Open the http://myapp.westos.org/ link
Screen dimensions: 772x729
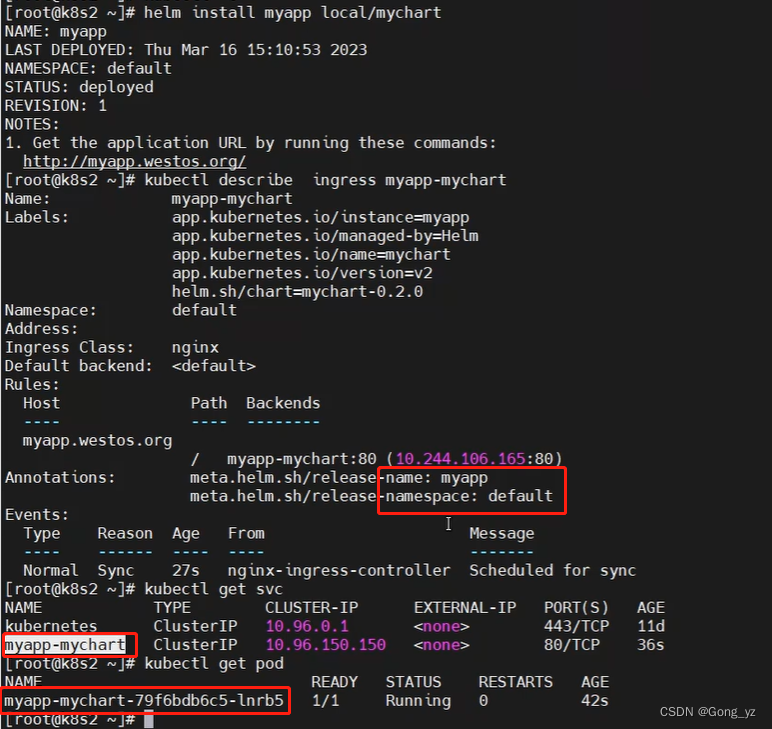(134, 161)
